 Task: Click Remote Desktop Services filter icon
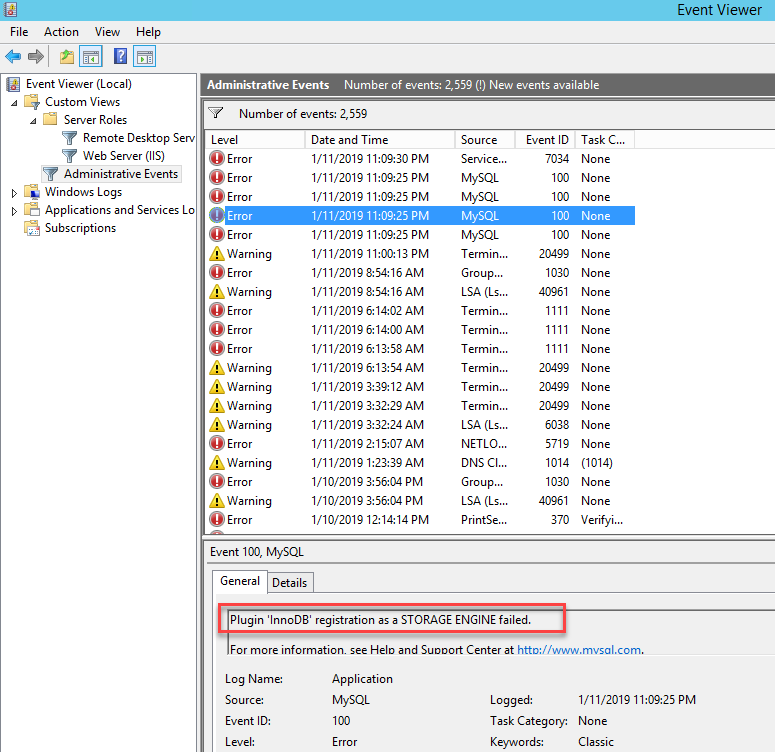point(70,138)
